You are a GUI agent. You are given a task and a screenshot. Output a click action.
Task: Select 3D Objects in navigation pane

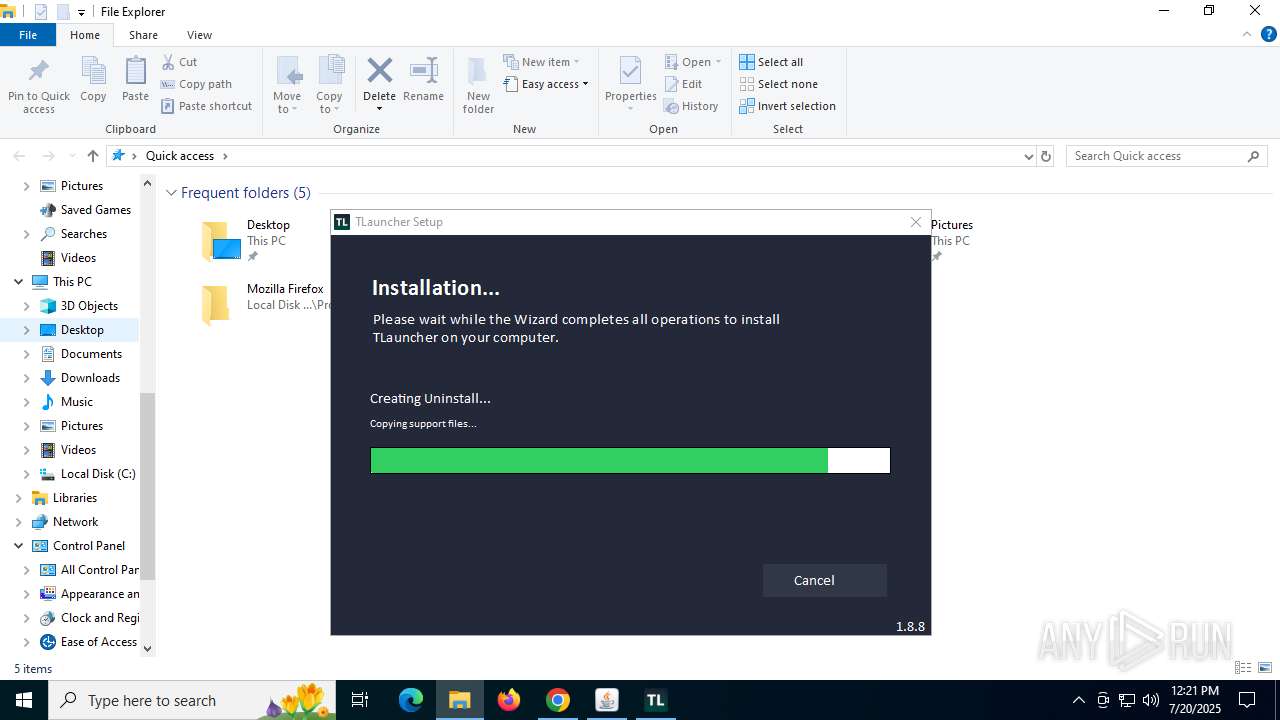[x=89, y=306]
